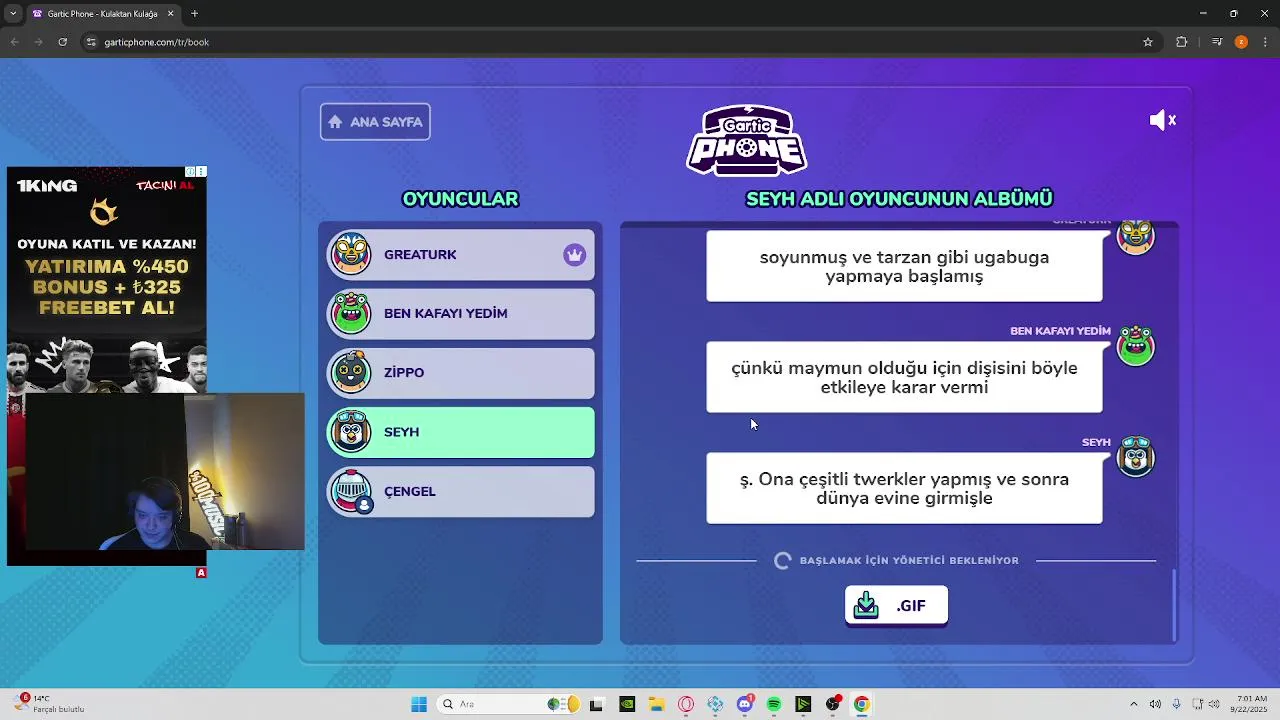The image size is (1280, 720).
Task: Open the browser extensions puzzle icon
Action: (1182, 42)
